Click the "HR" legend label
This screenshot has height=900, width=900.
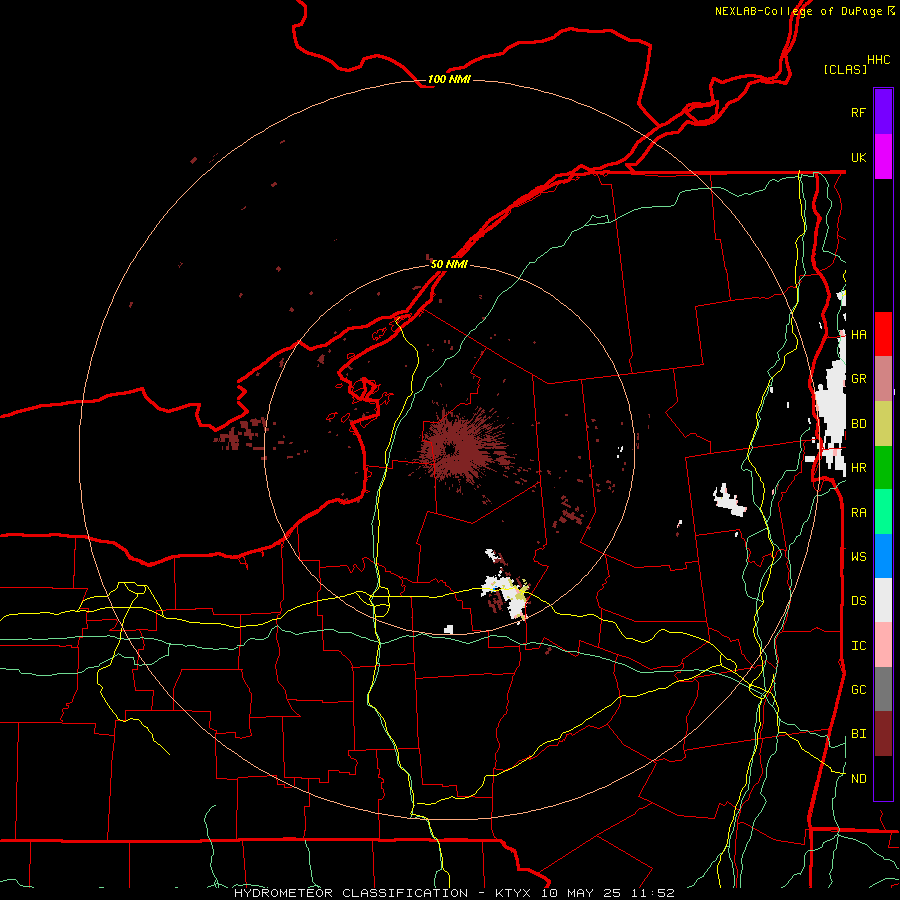pos(859,468)
